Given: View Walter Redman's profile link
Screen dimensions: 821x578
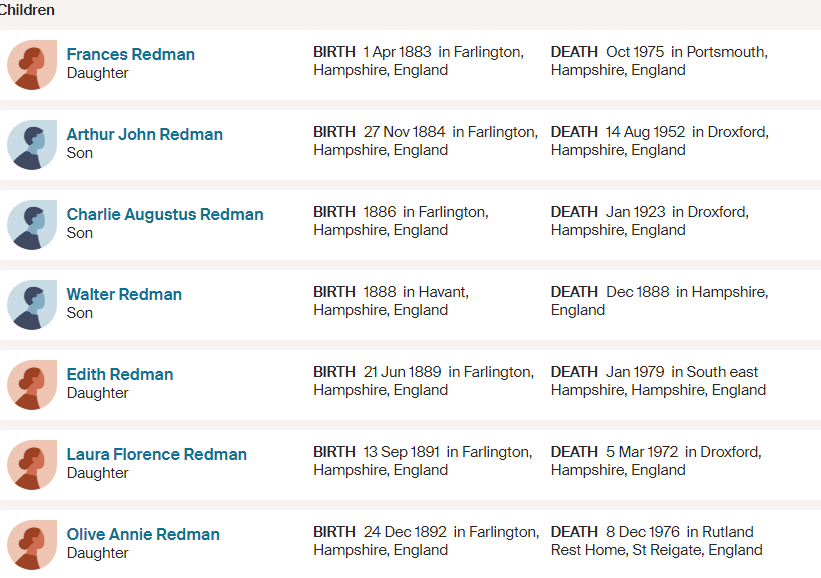Looking at the screenshot, I should pyautogui.click(x=124, y=294).
